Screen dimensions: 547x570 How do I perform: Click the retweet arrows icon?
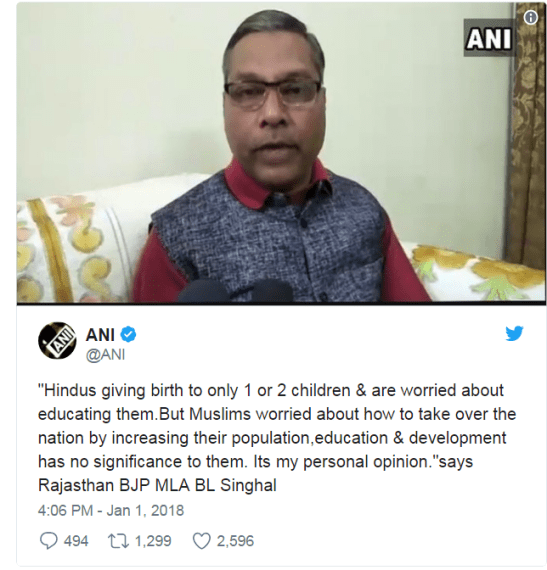pos(118,541)
